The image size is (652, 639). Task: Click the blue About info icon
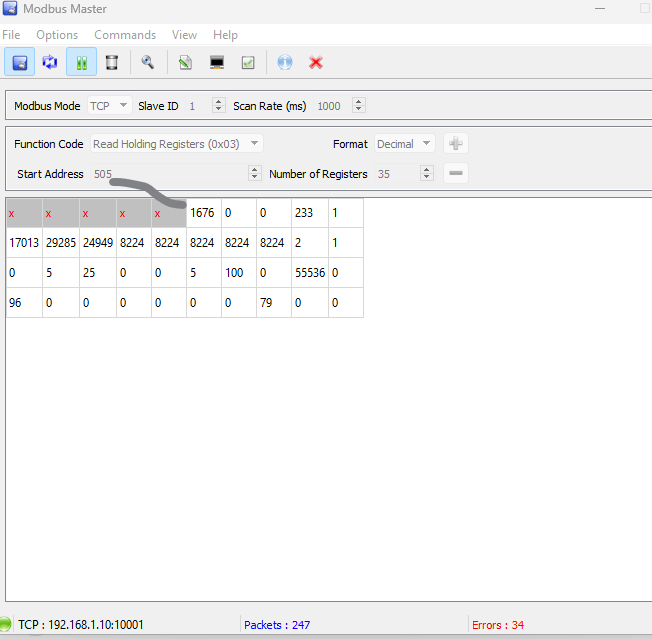(x=285, y=62)
